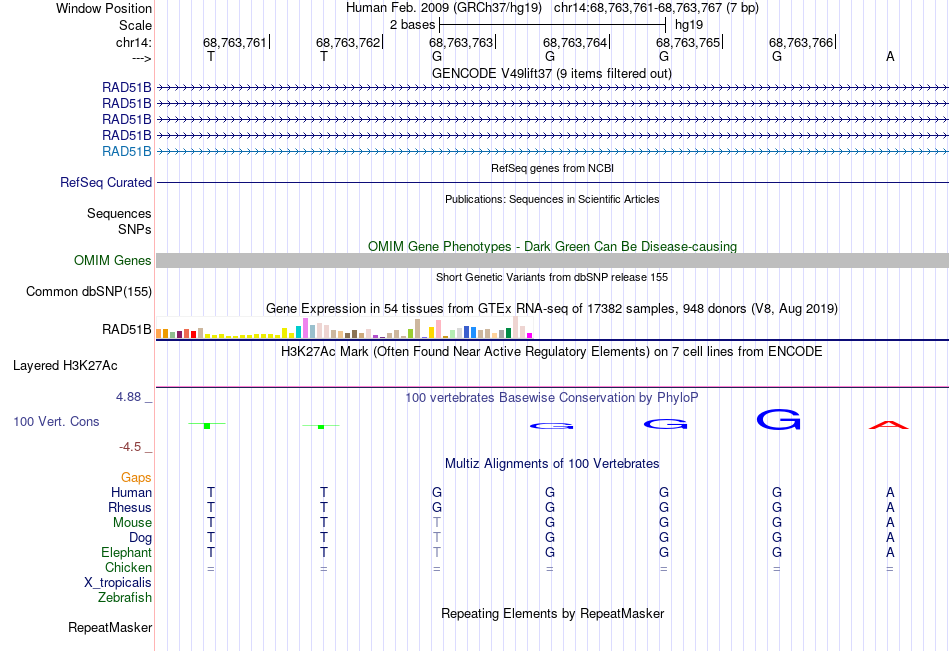Click the Dog species label
Screen dimensions: 950x651
click(140, 538)
